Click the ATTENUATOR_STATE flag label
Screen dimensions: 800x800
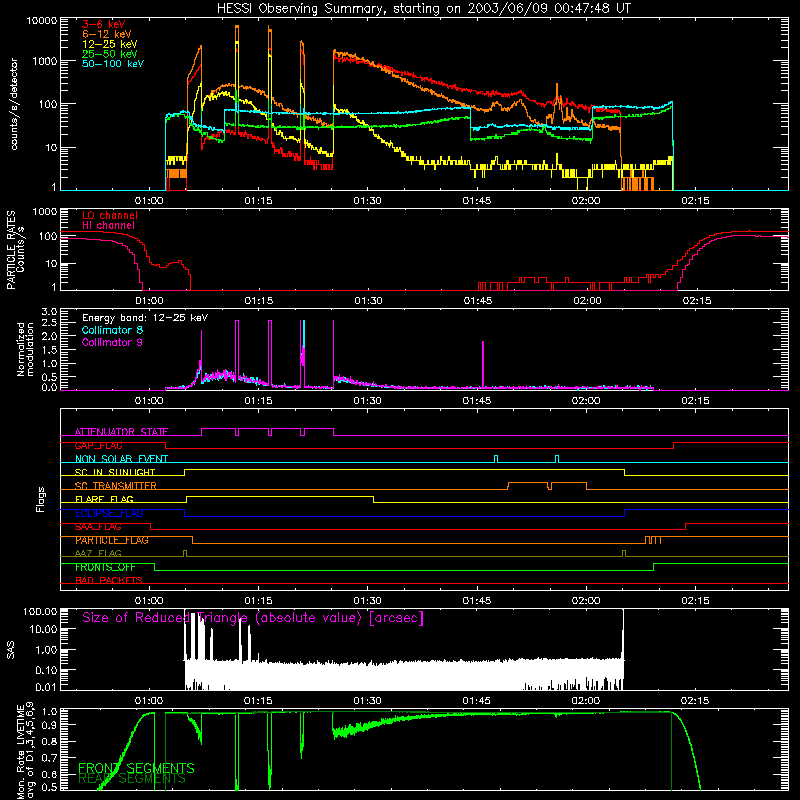click(x=121, y=432)
